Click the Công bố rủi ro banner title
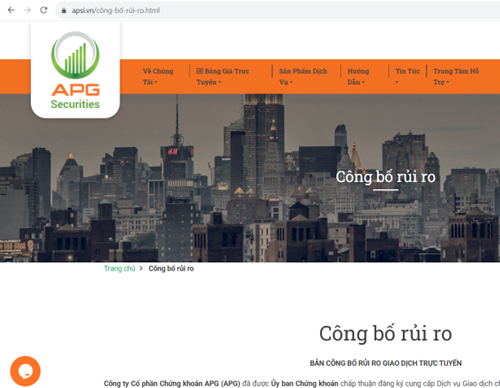The height and width of the screenshot is (388, 500). click(x=385, y=177)
